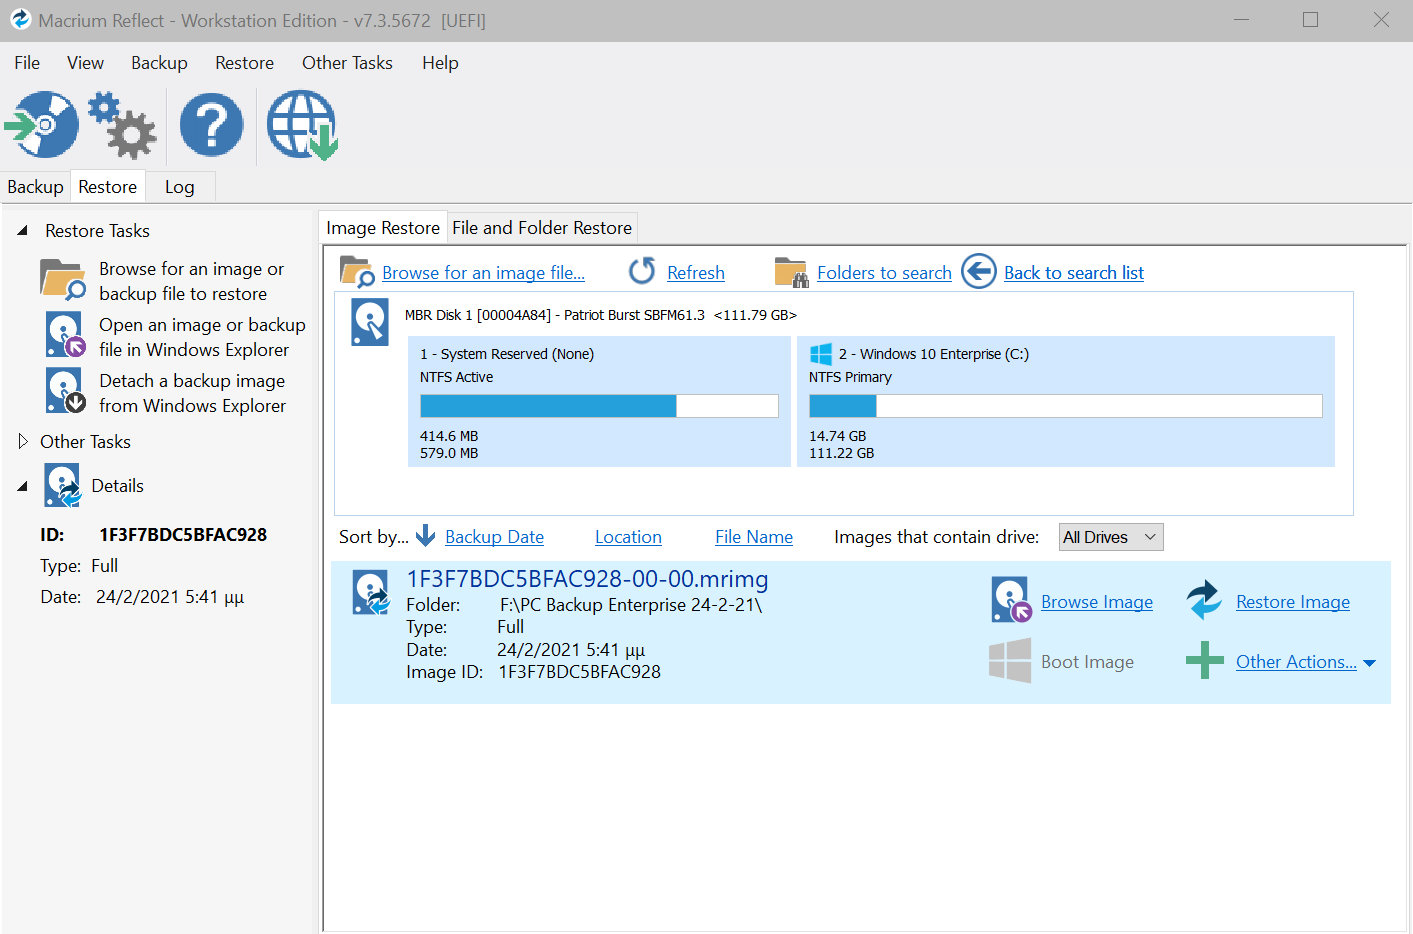Open the File menu
This screenshot has width=1413, height=934.
point(27,63)
